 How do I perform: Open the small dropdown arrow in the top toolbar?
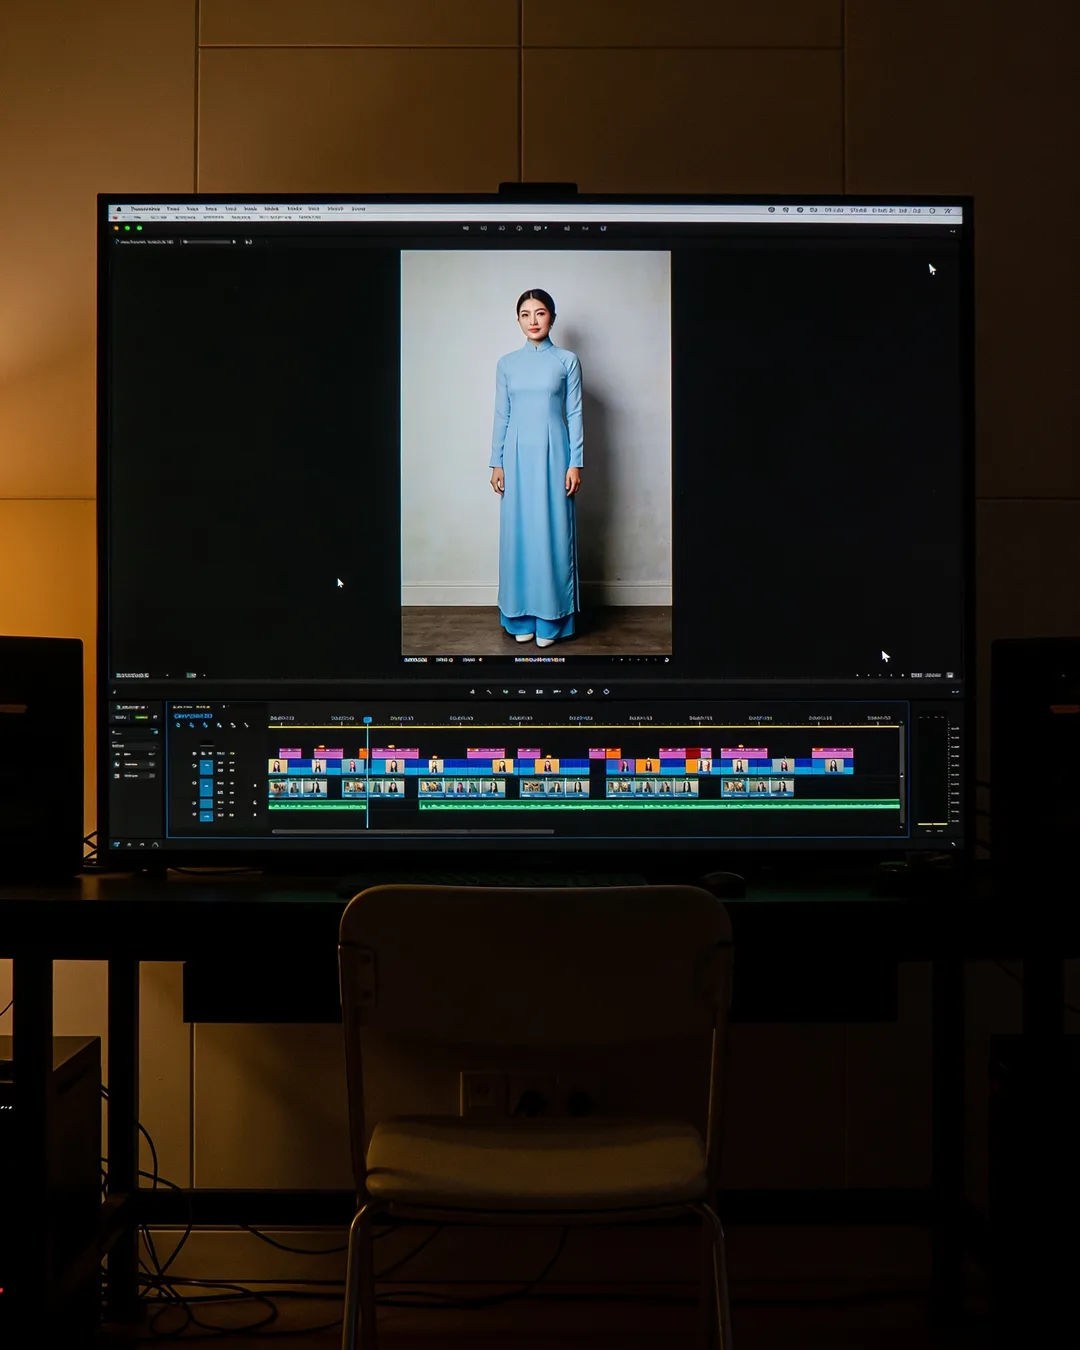pyautogui.click(x=545, y=228)
